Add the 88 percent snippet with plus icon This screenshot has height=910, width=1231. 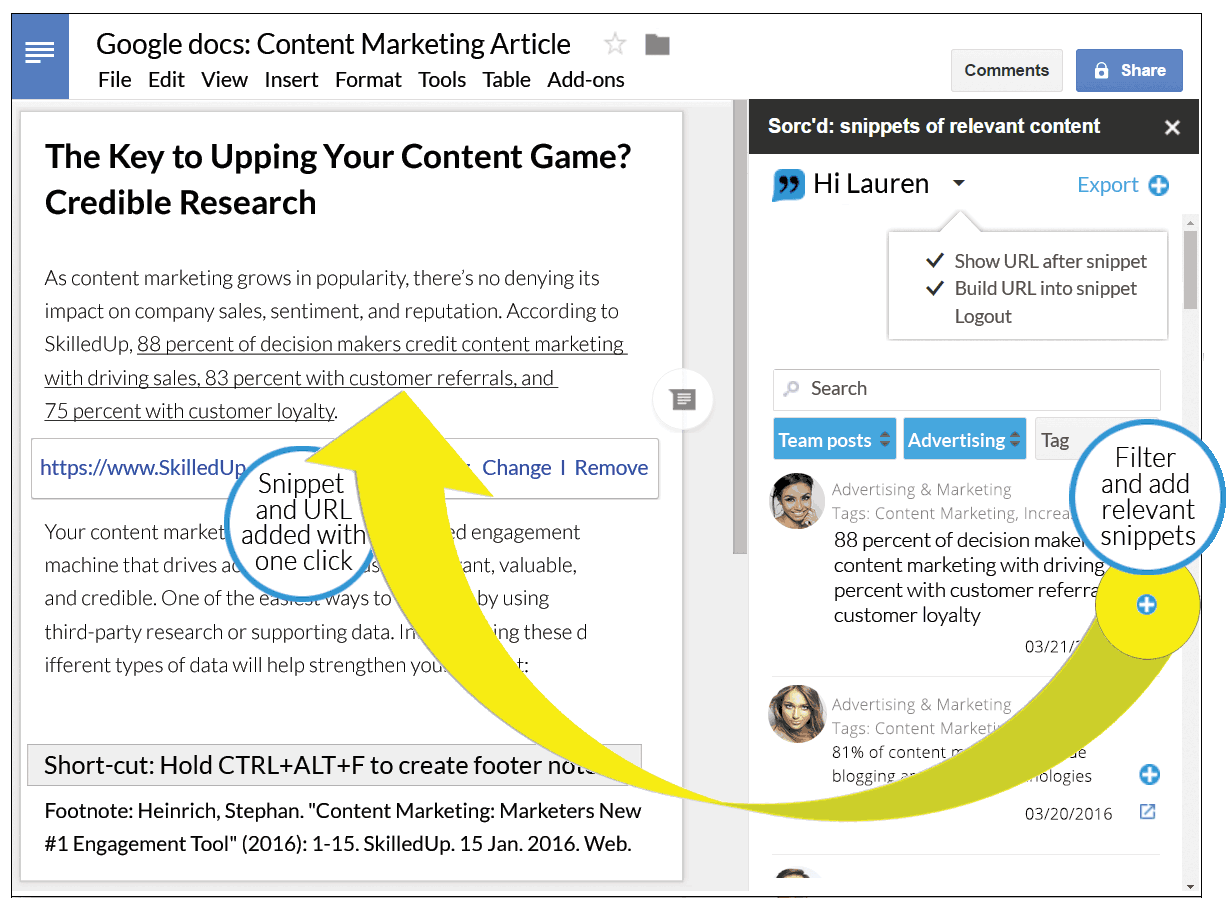pos(1146,604)
